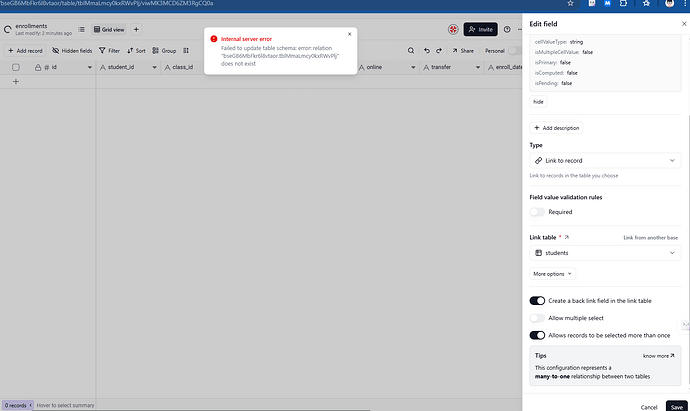The image size is (690, 411).
Task: Open Hidden fields menu
Action: coord(71,50)
